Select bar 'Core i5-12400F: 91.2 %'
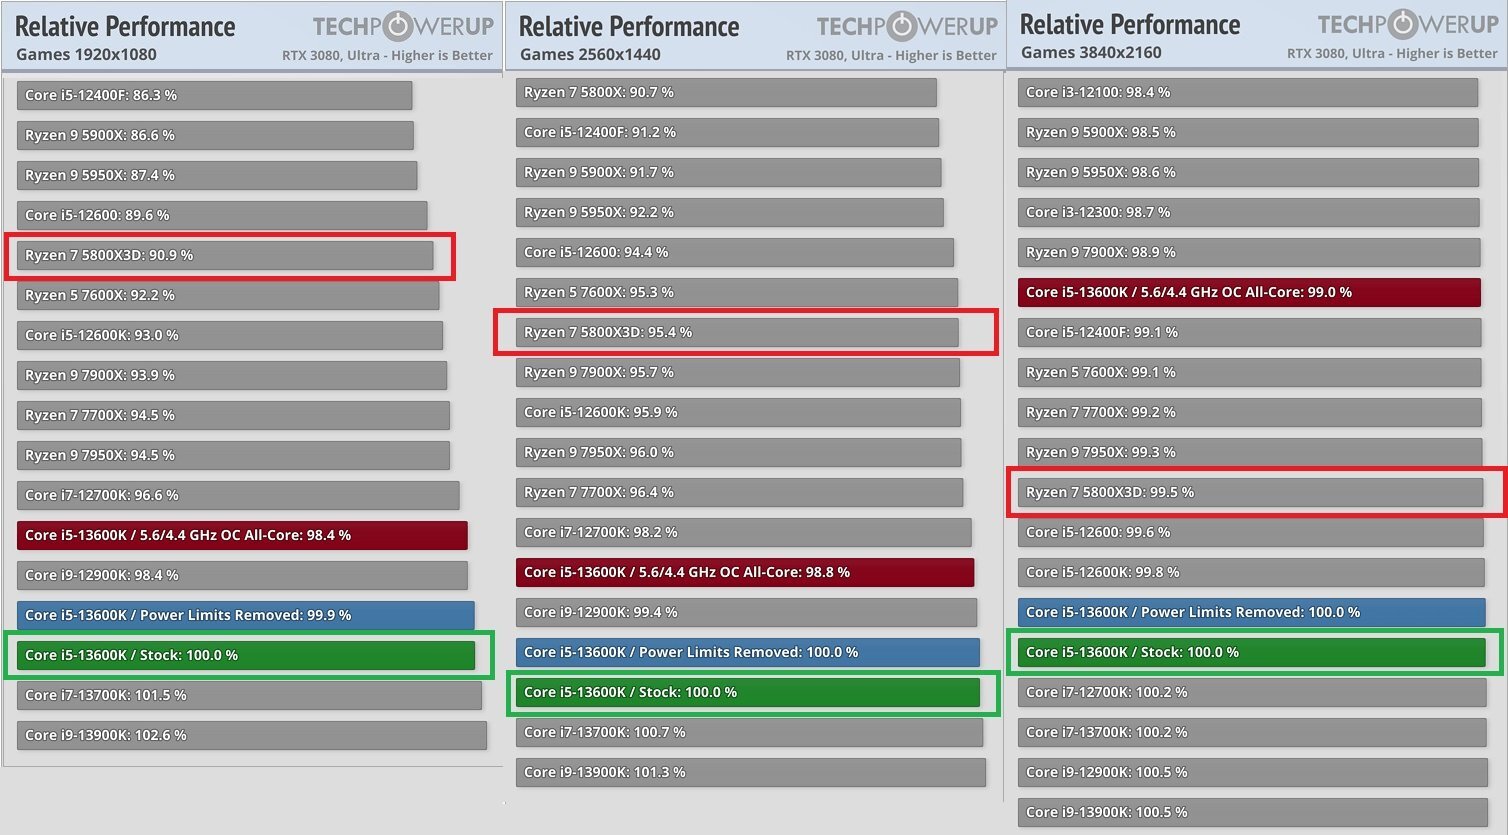Viewport: 1508px width, 835px height. (727, 132)
